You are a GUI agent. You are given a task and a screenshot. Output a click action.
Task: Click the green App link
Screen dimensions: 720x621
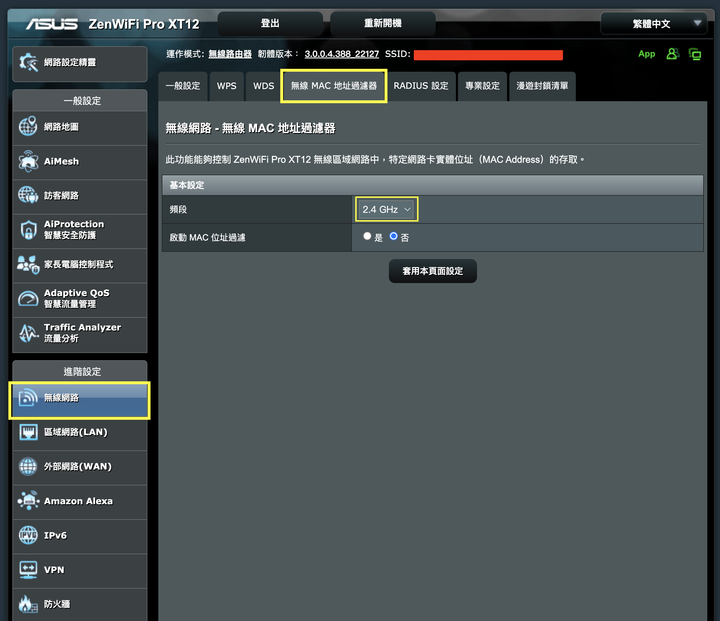coord(647,54)
